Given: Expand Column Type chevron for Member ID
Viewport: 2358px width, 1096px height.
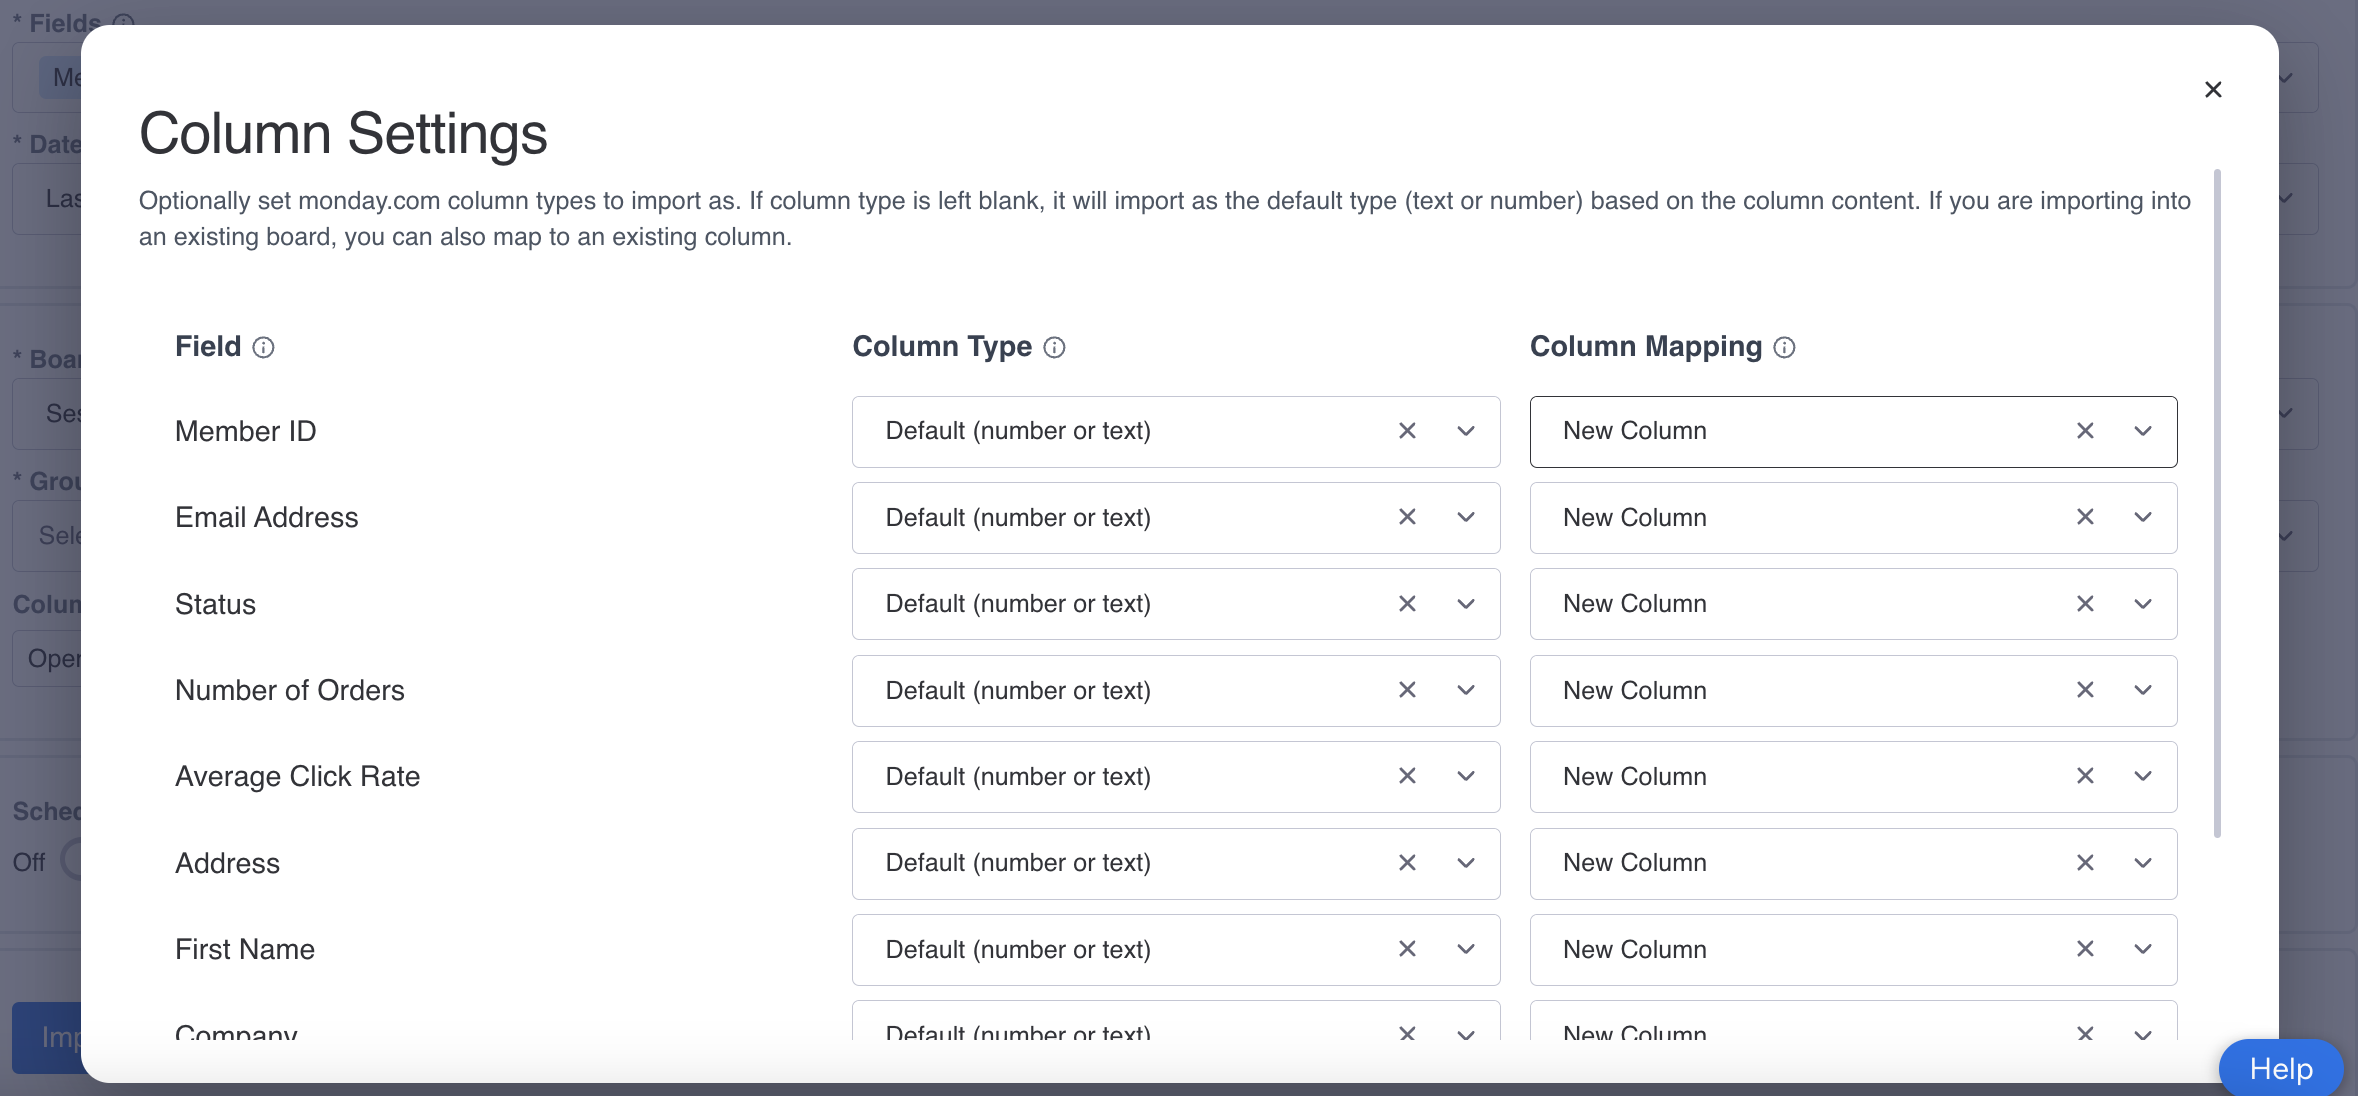Looking at the screenshot, I should (x=1466, y=431).
